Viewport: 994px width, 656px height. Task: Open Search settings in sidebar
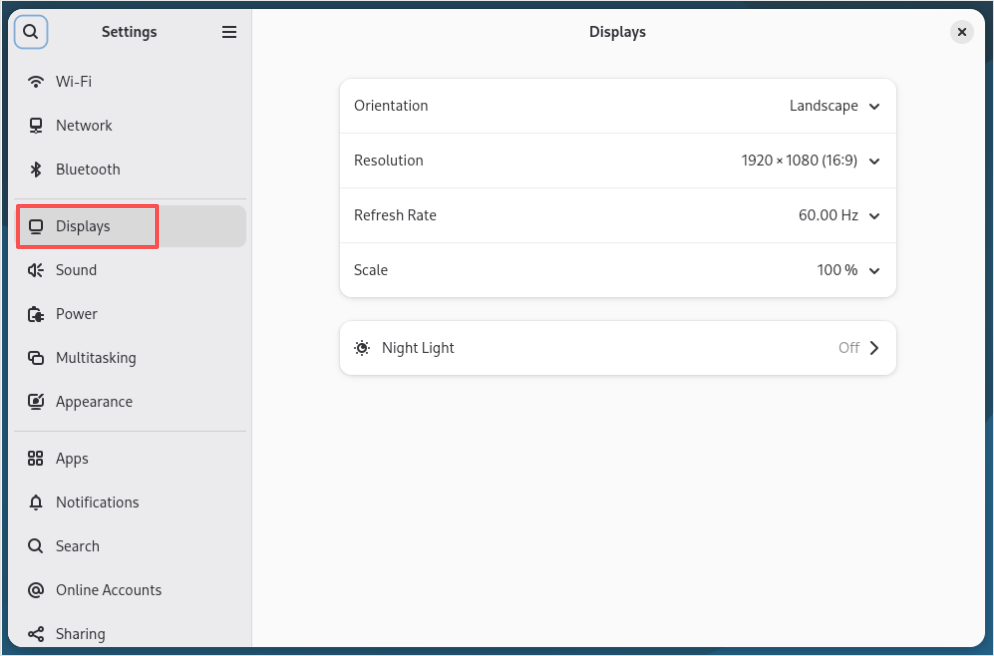tap(77, 546)
